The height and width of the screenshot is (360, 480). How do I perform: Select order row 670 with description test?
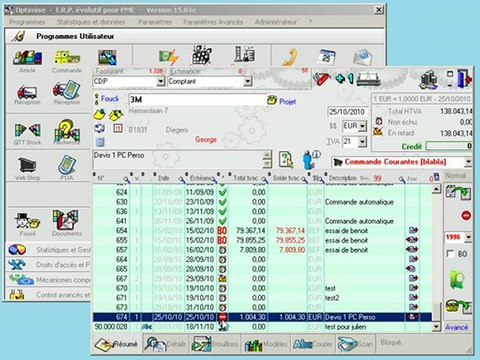coord(262,288)
